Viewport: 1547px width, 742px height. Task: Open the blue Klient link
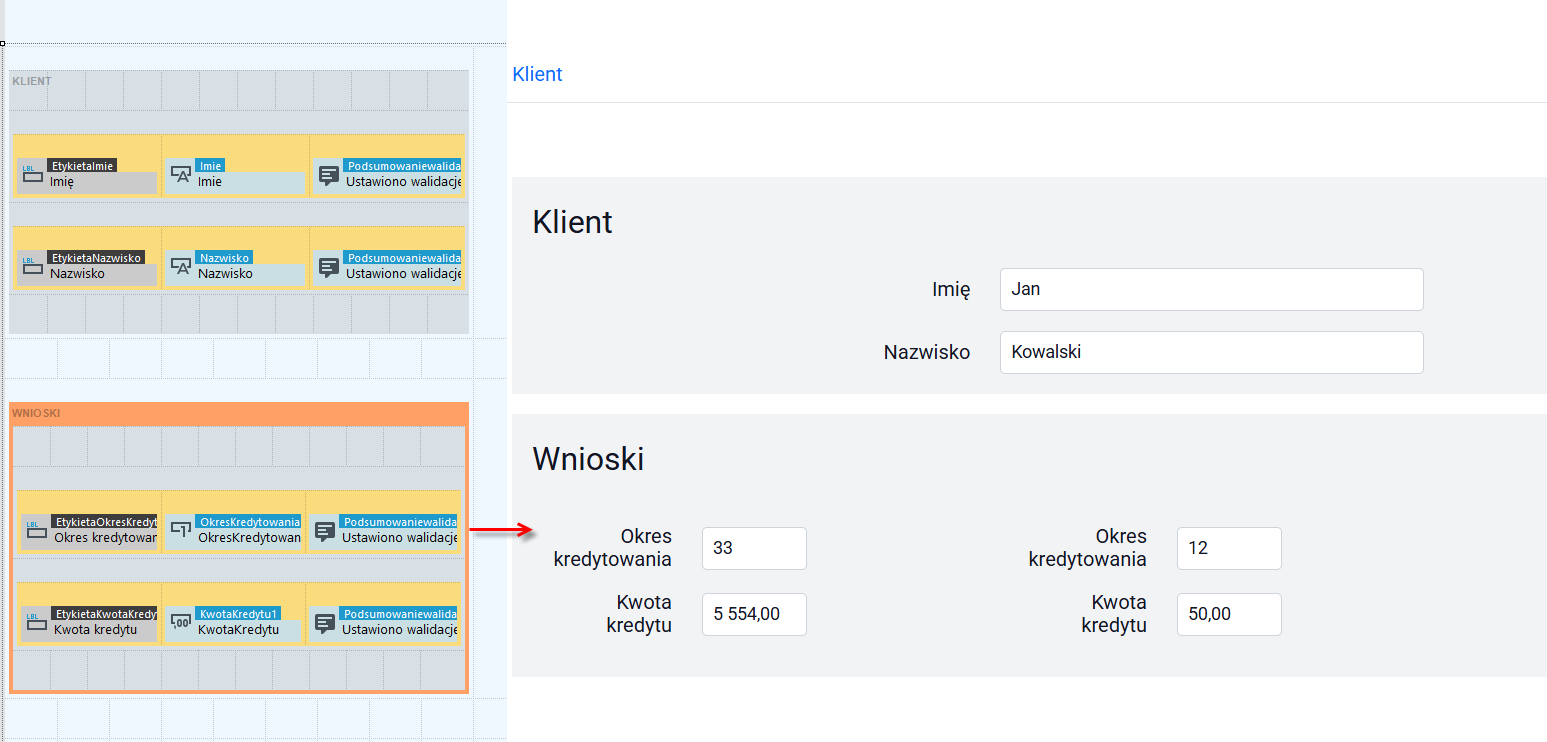pyautogui.click(x=537, y=74)
